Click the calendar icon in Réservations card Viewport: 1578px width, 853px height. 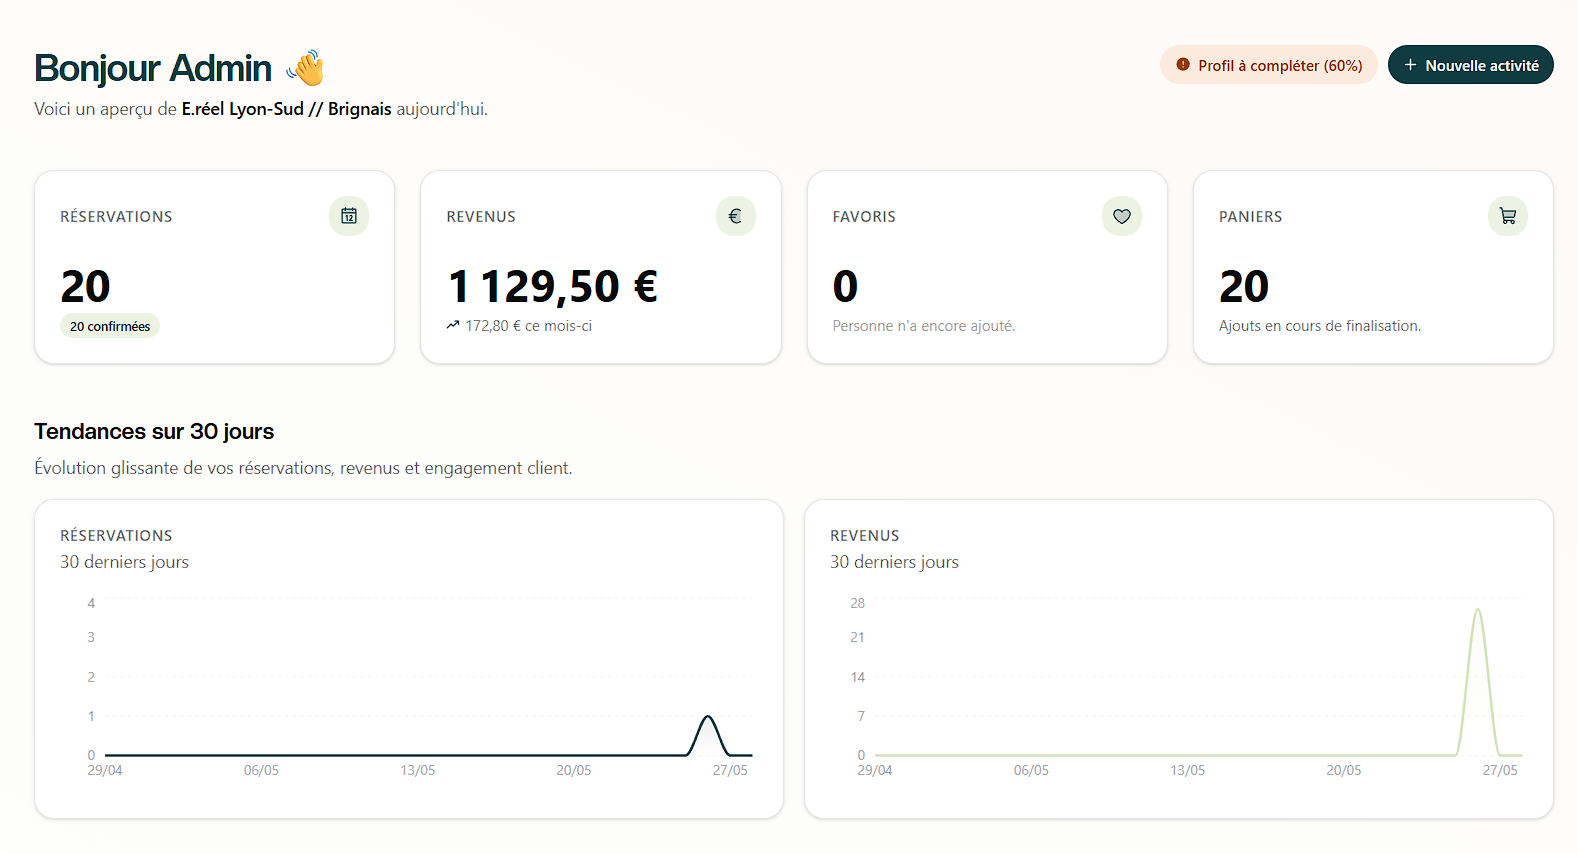349,216
